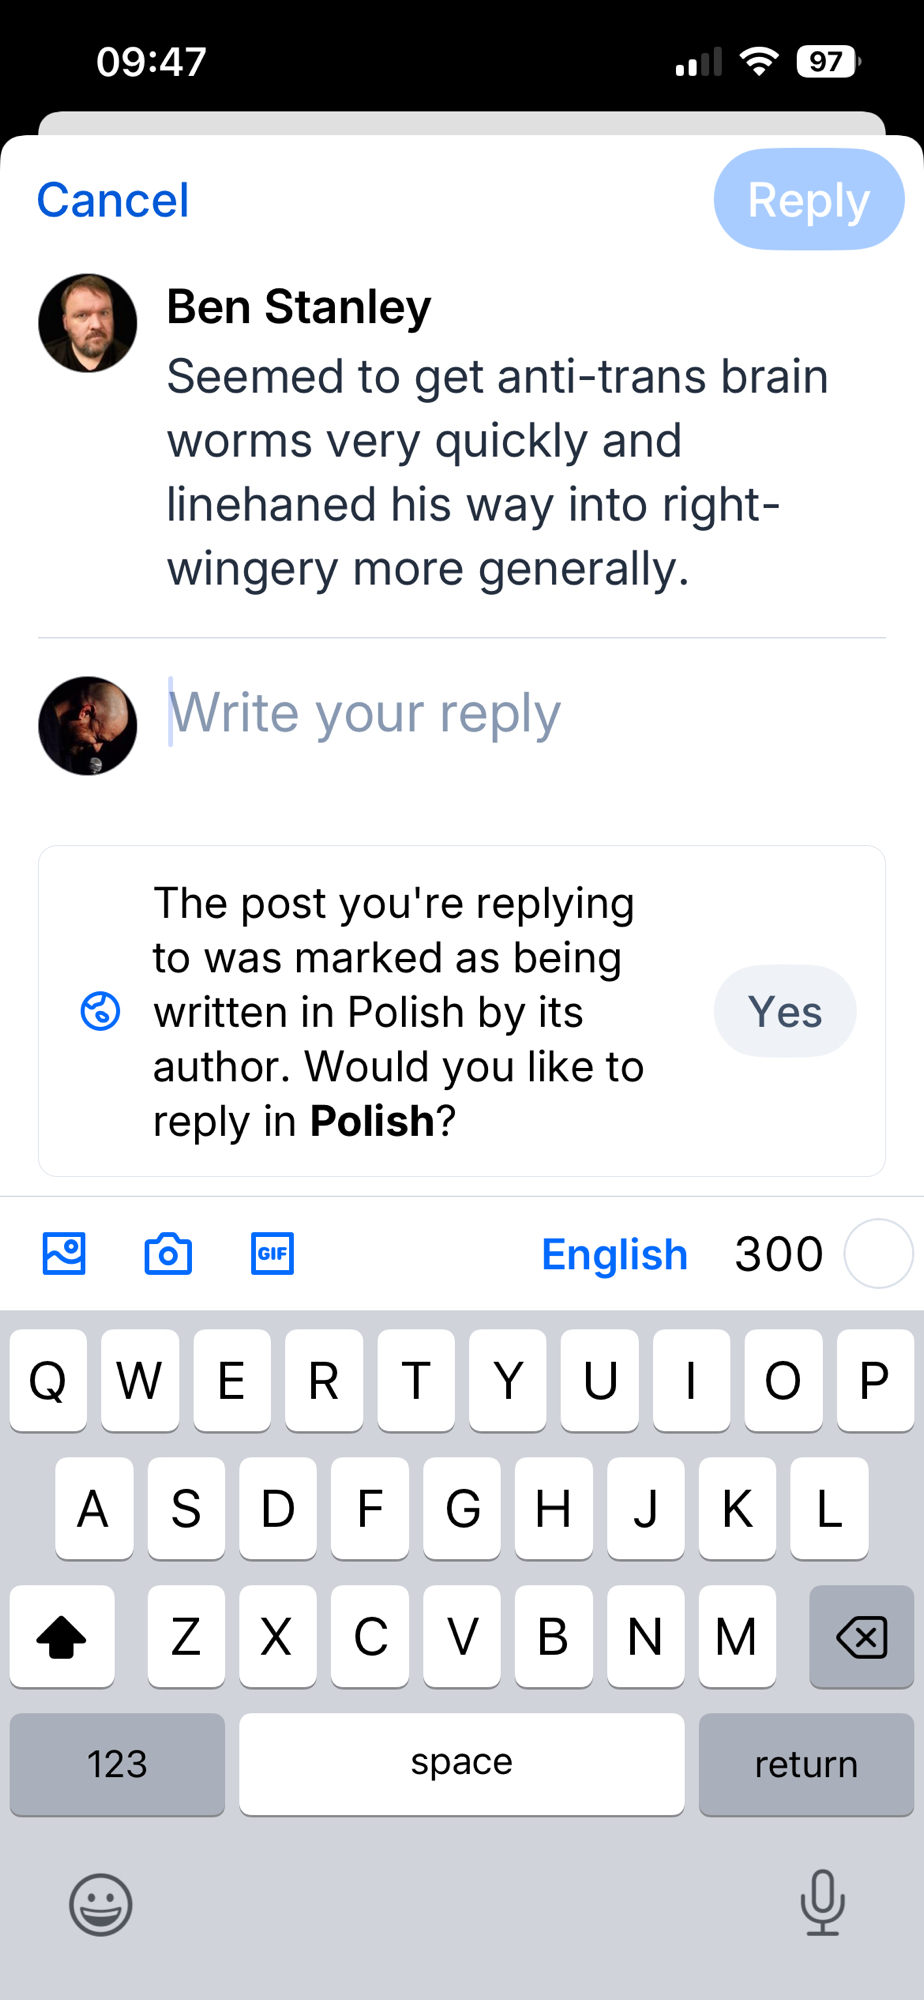The width and height of the screenshot is (924, 2000).
Task: Open the camera to take a photo
Action: [168, 1254]
